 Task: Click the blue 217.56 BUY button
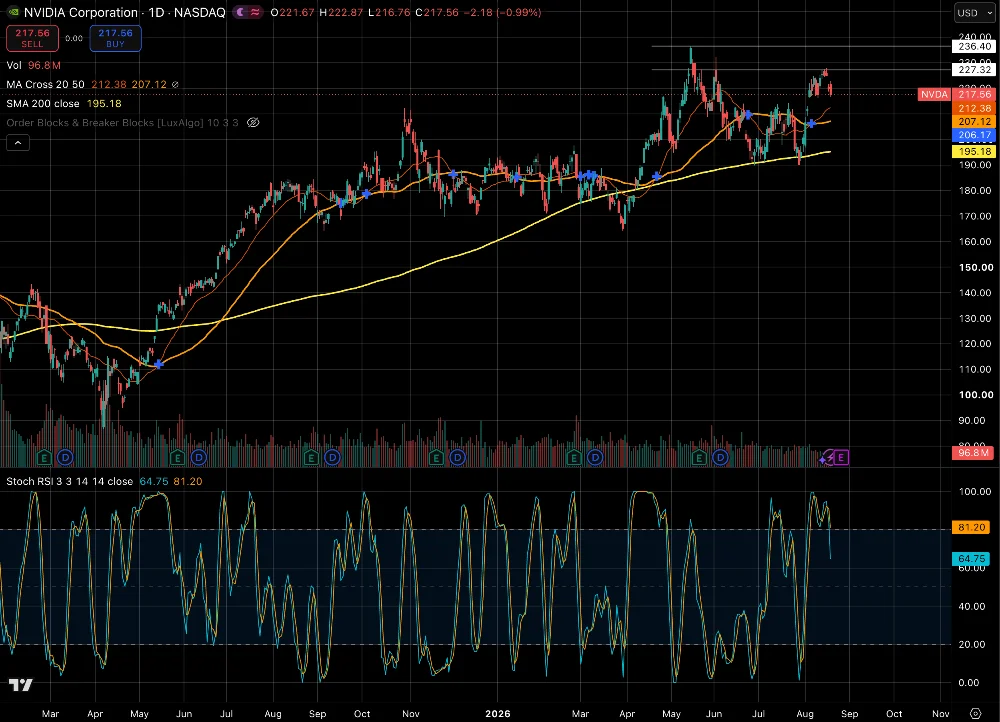pos(115,38)
